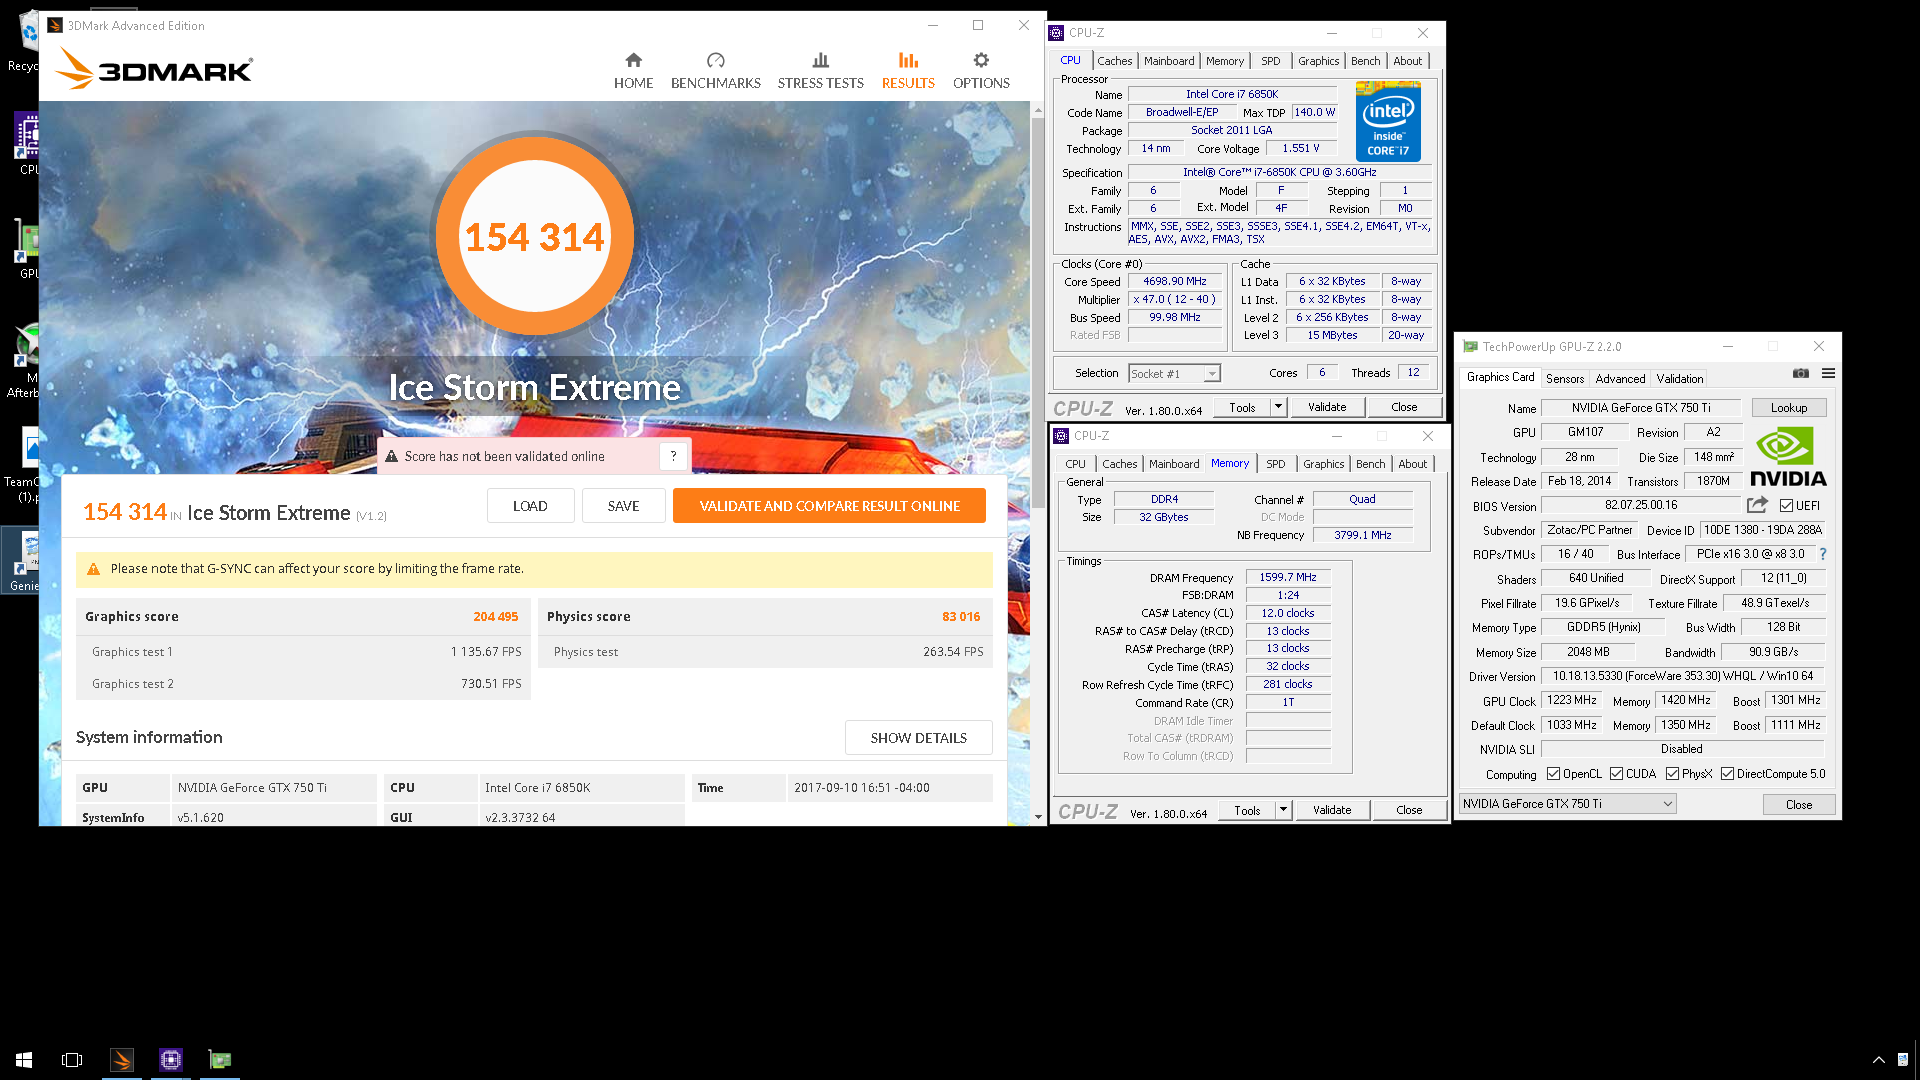This screenshot has height=1080, width=1920.
Task: Open the STRESS TESTS section
Action: [820, 71]
